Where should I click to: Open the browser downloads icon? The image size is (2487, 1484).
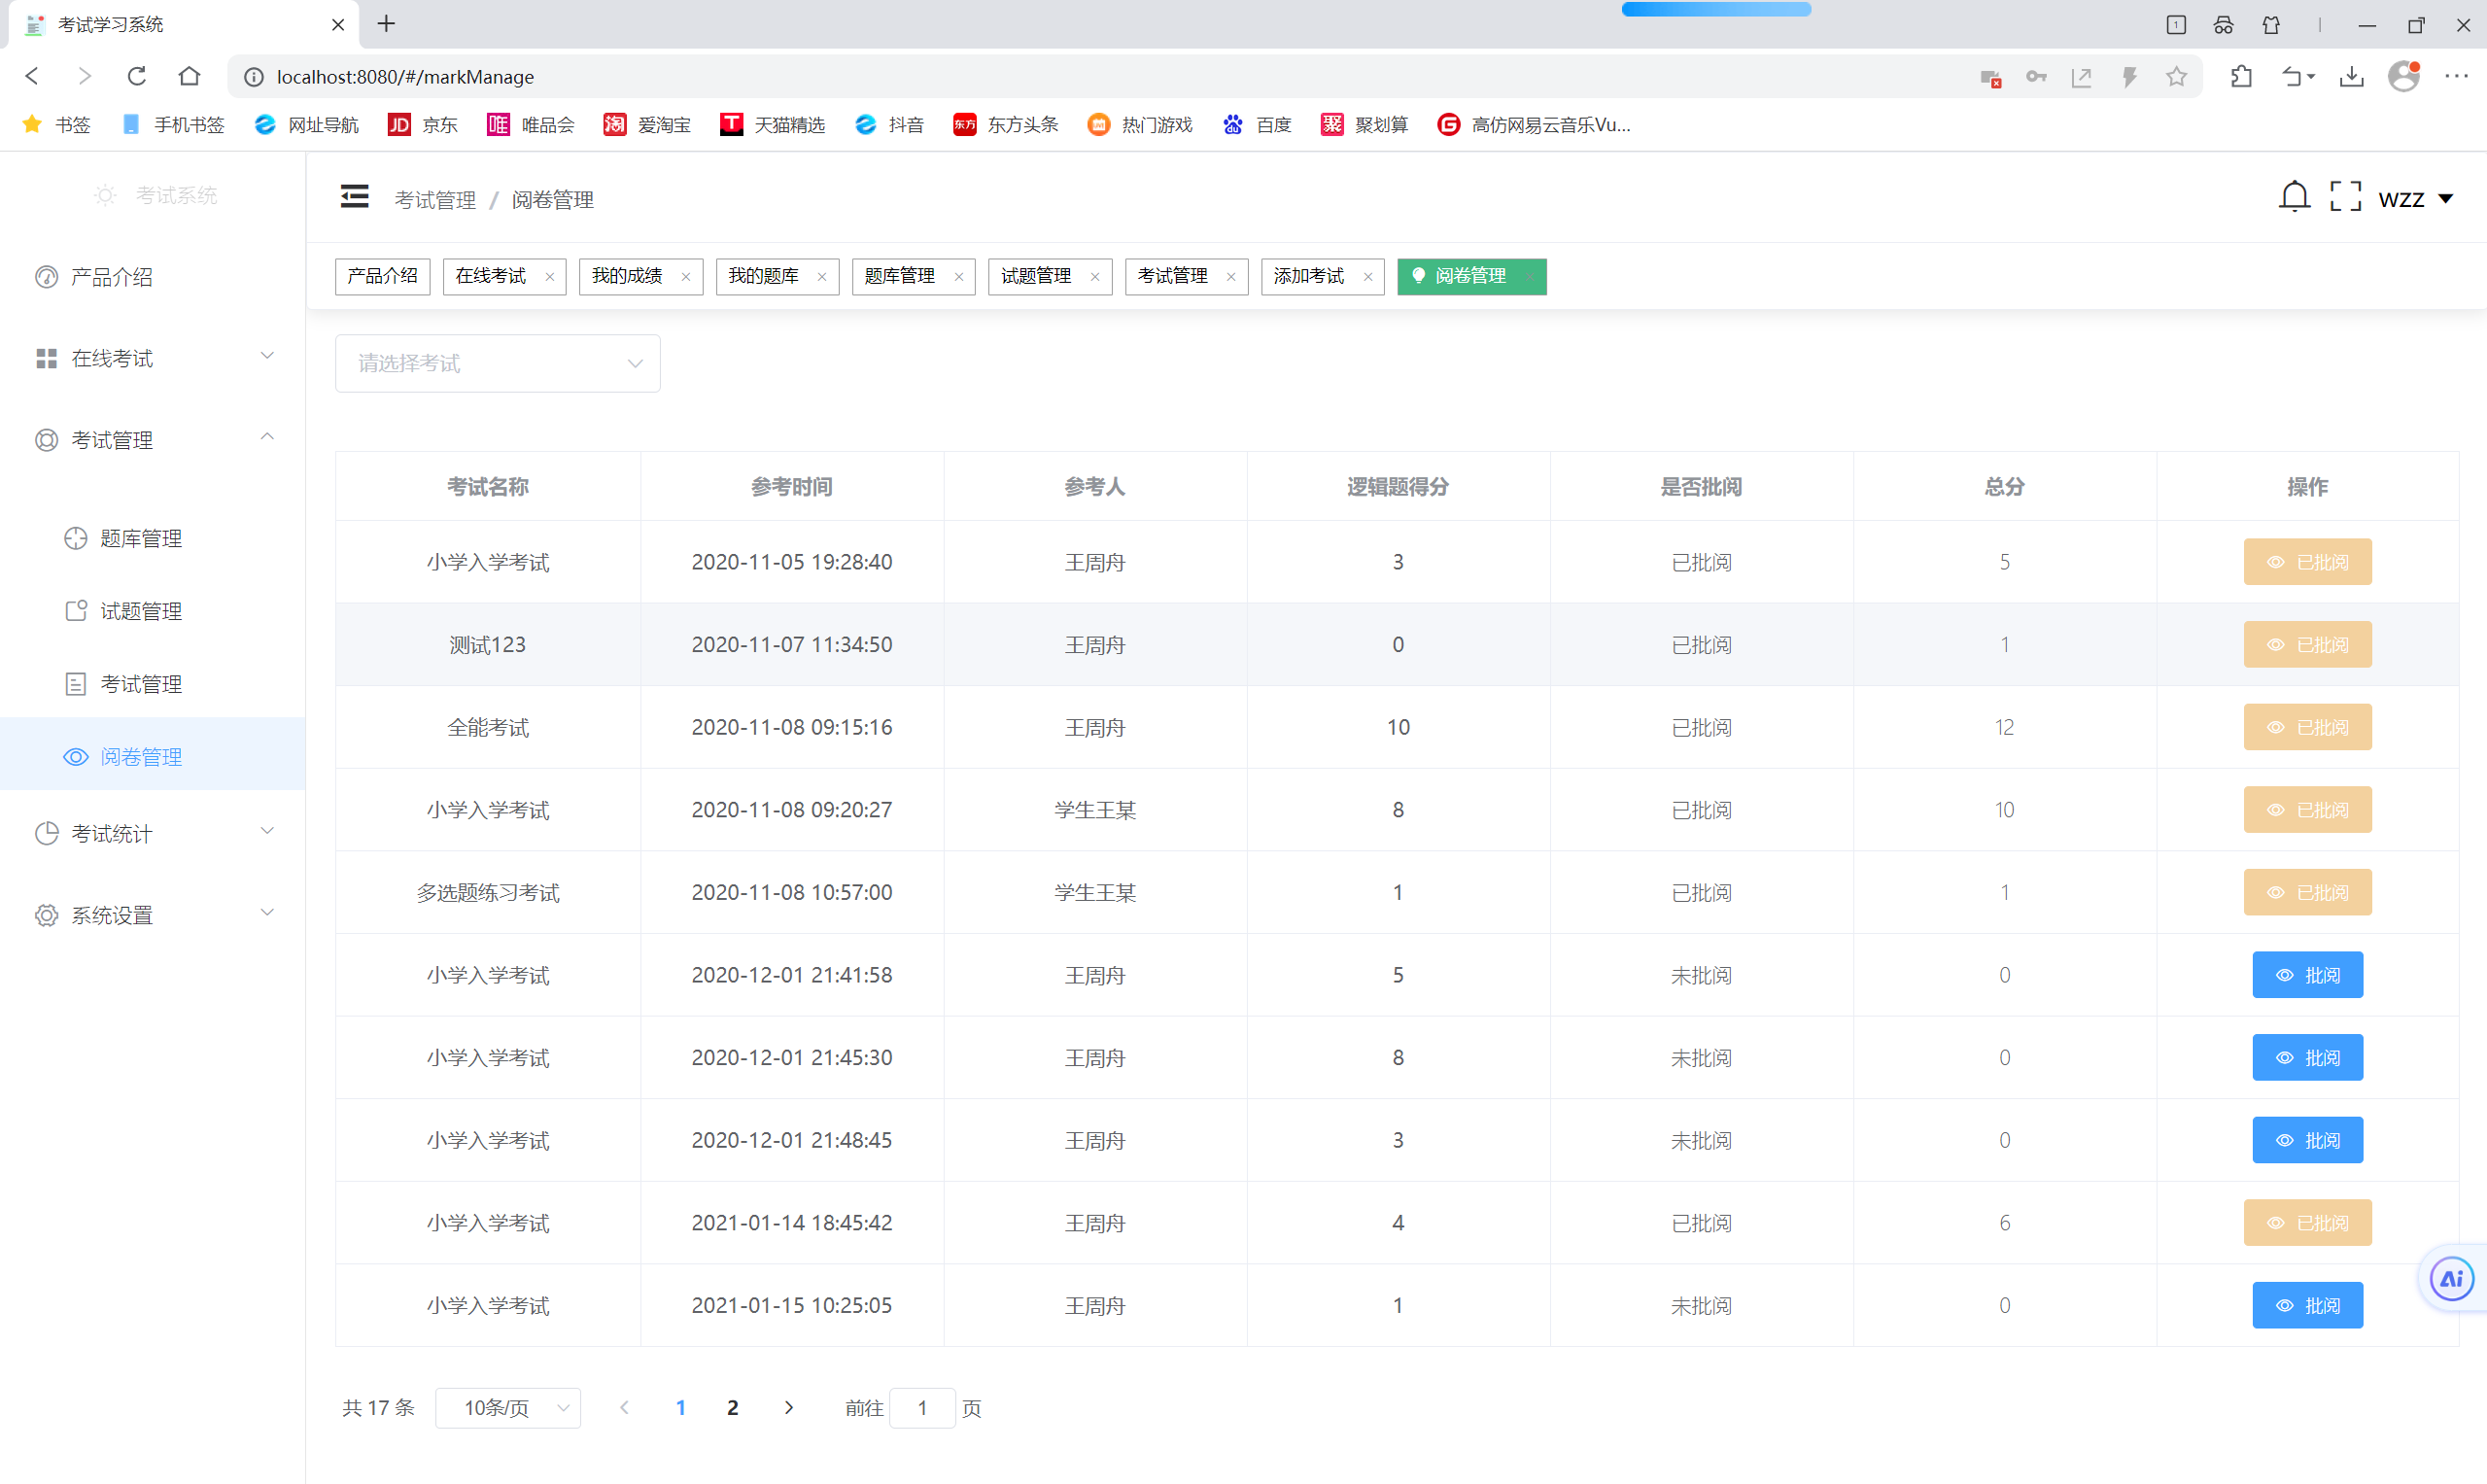click(2351, 76)
